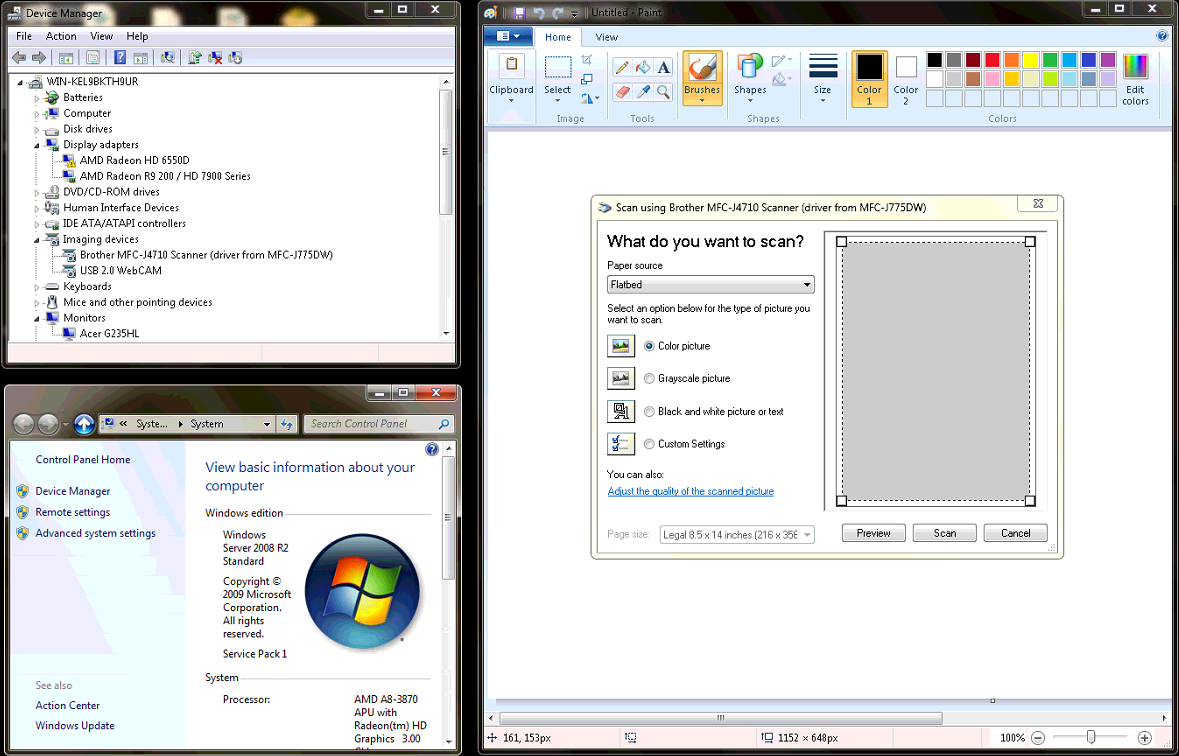Choose Custom Settings in the scan dialog
The height and width of the screenshot is (756, 1179).
[649, 443]
